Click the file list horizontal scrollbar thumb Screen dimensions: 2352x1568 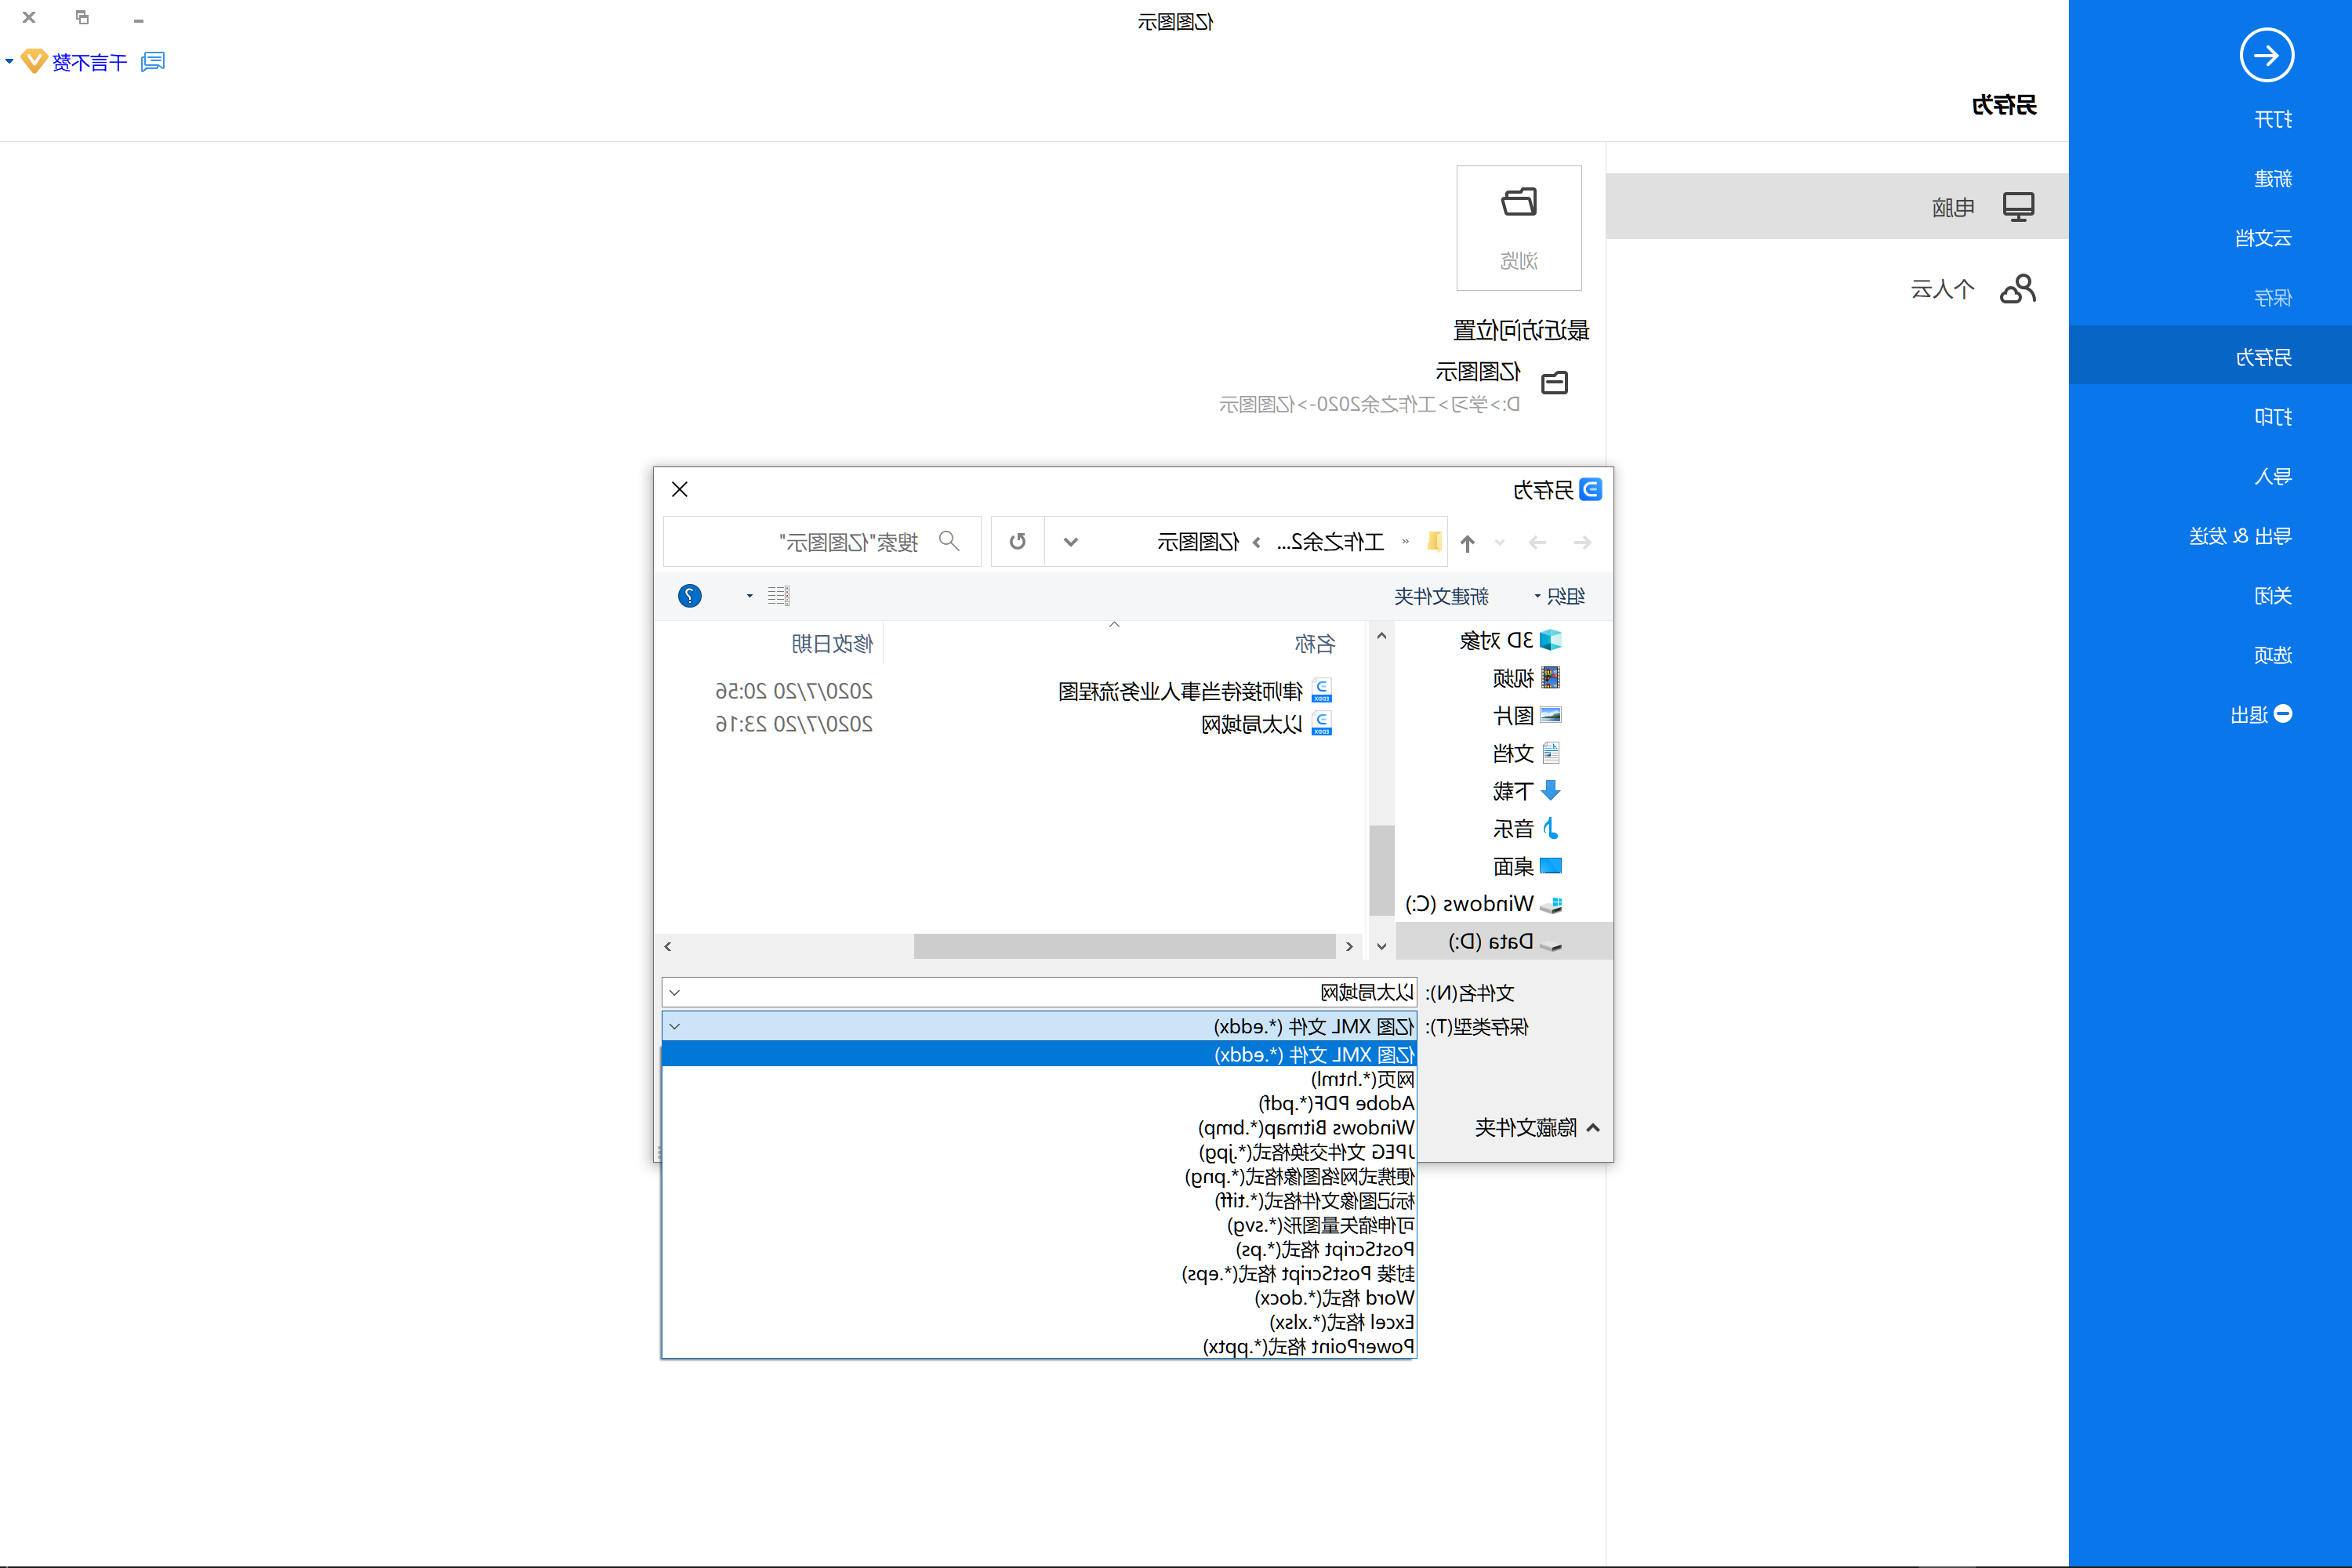point(1124,946)
